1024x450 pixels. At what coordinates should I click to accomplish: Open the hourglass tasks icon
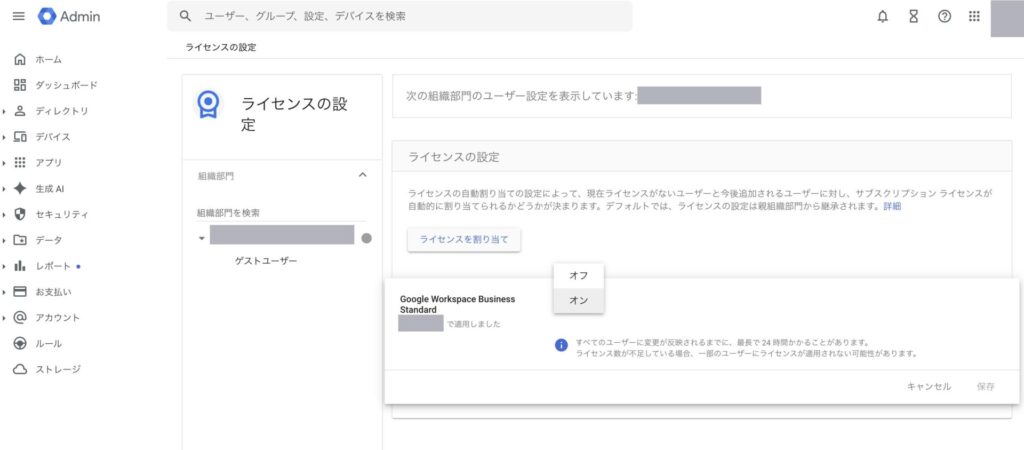click(913, 17)
